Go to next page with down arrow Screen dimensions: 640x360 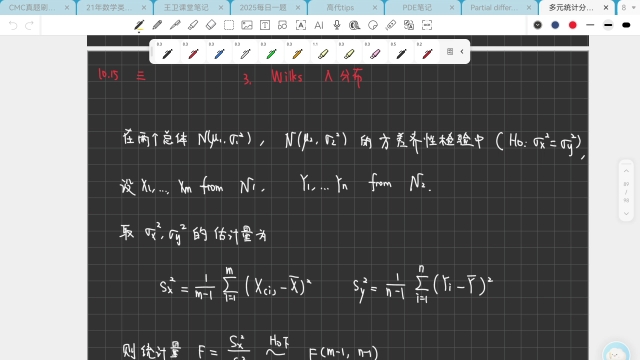point(626,214)
